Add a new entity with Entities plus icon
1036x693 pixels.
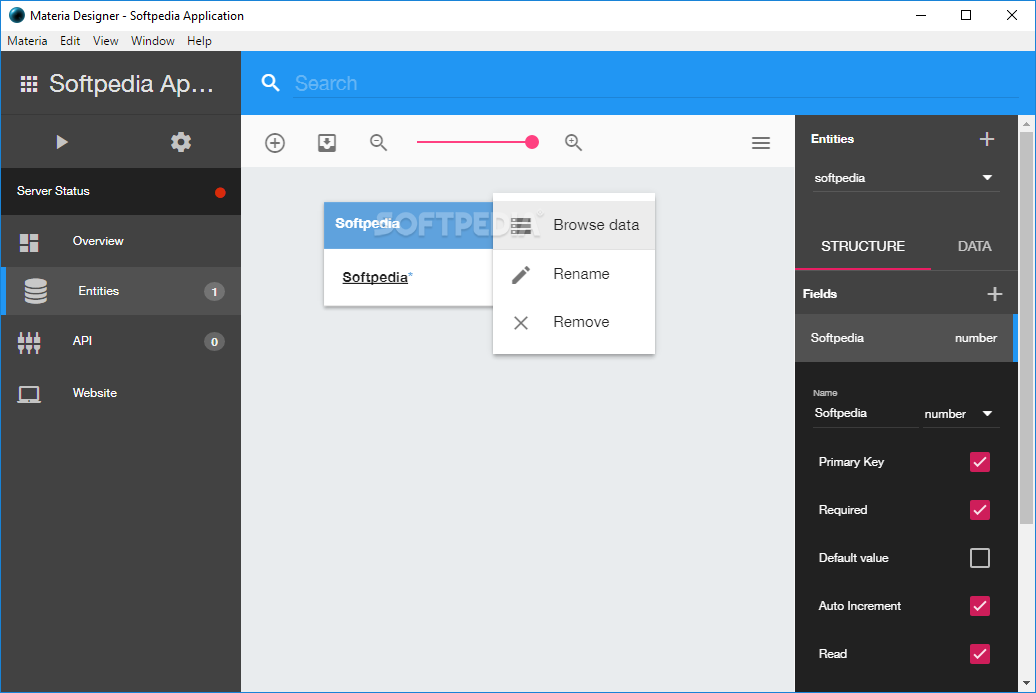pyautogui.click(x=986, y=139)
